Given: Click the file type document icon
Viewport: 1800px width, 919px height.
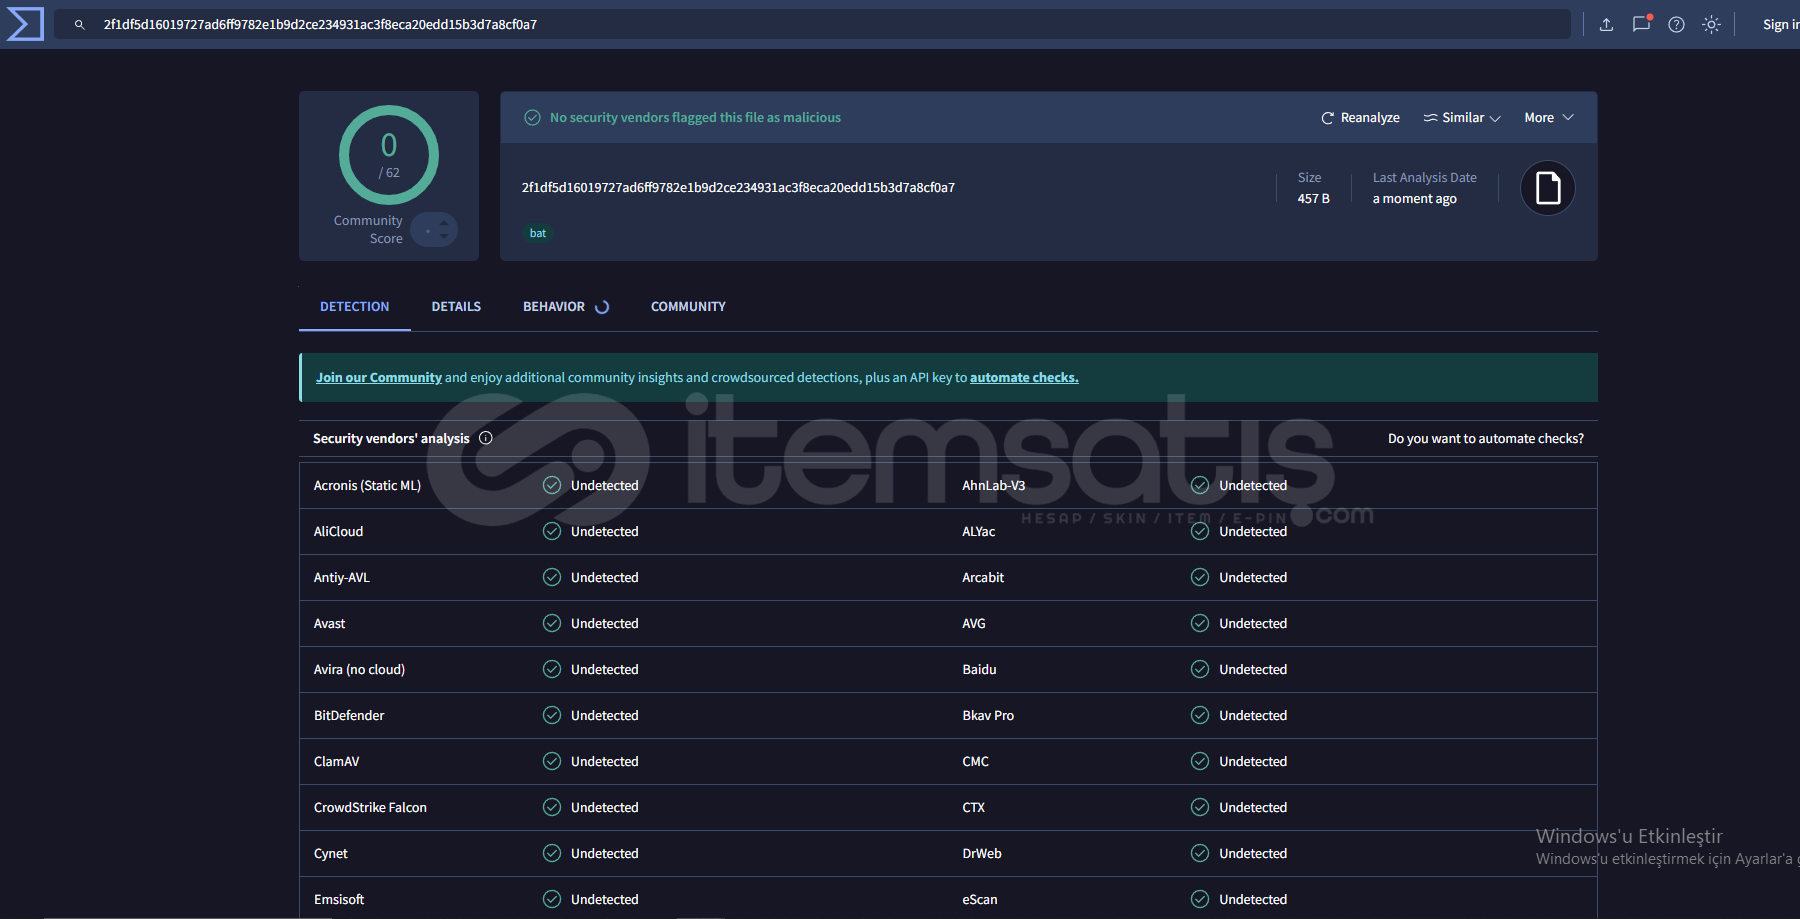Looking at the screenshot, I should click(x=1547, y=188).
